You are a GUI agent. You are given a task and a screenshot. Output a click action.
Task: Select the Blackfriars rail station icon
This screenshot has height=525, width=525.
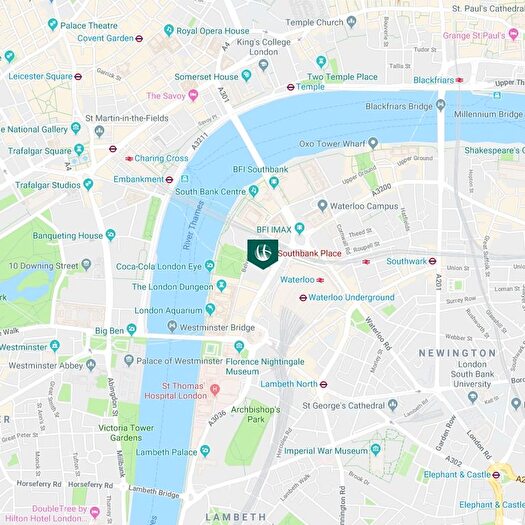point(460,80)
